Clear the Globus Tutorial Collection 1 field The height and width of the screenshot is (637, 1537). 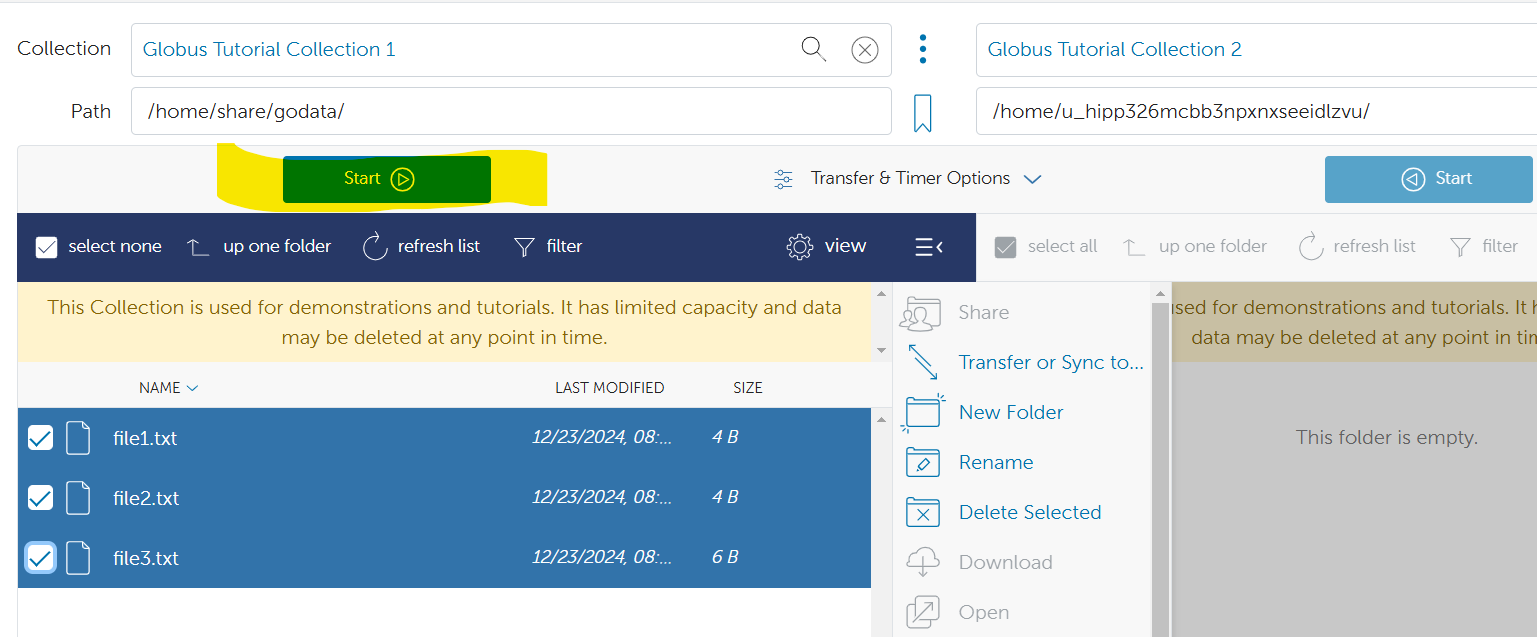click(864, 49)
